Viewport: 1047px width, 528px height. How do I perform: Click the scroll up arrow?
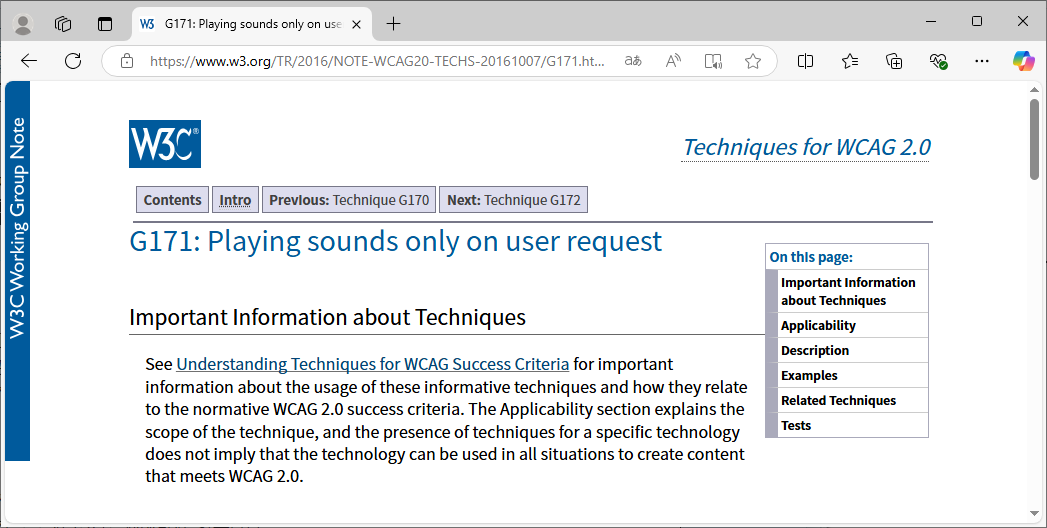coord(1034,89)
